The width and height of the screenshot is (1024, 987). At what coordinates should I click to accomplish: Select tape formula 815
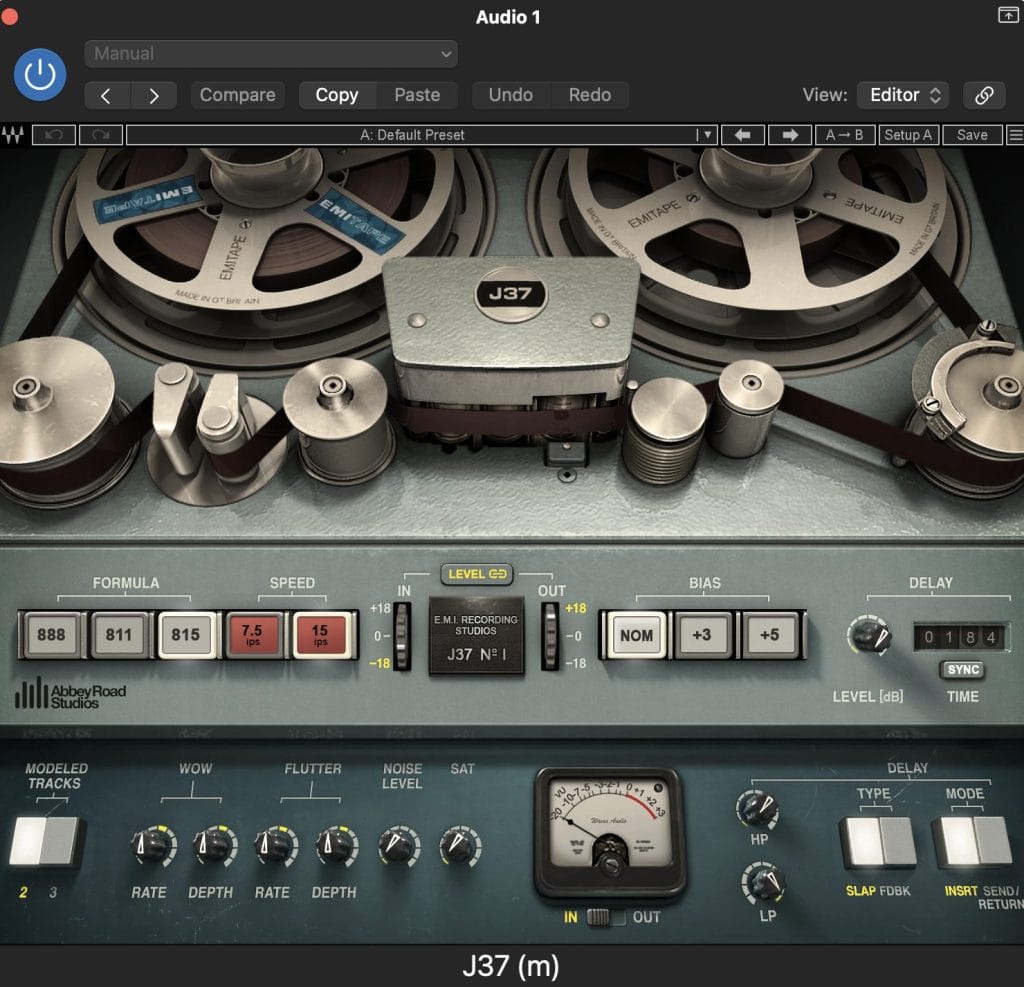point(186,635)
